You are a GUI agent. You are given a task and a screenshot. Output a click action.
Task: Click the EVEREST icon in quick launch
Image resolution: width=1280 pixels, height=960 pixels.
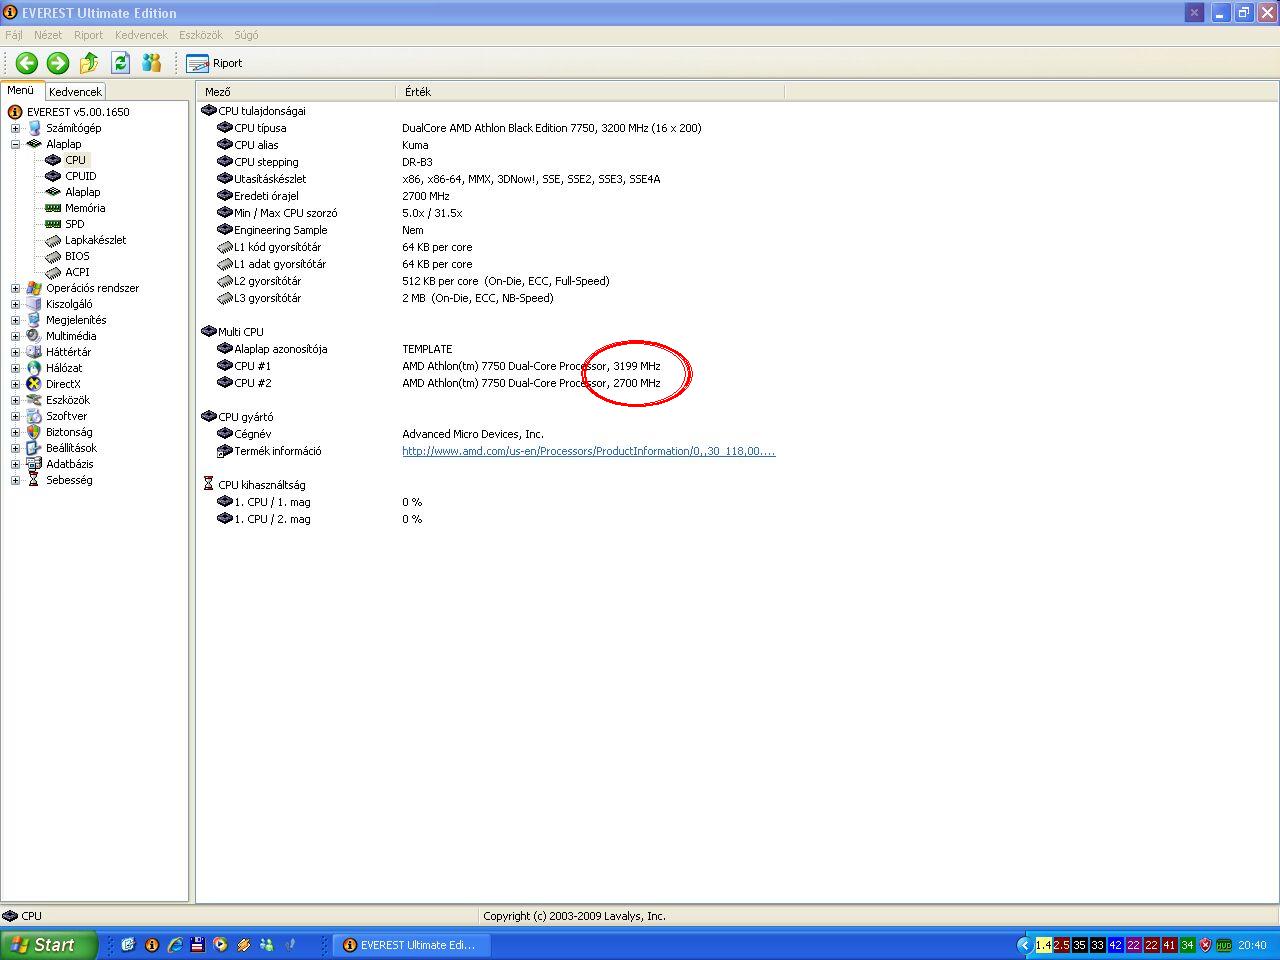point(152,944)
